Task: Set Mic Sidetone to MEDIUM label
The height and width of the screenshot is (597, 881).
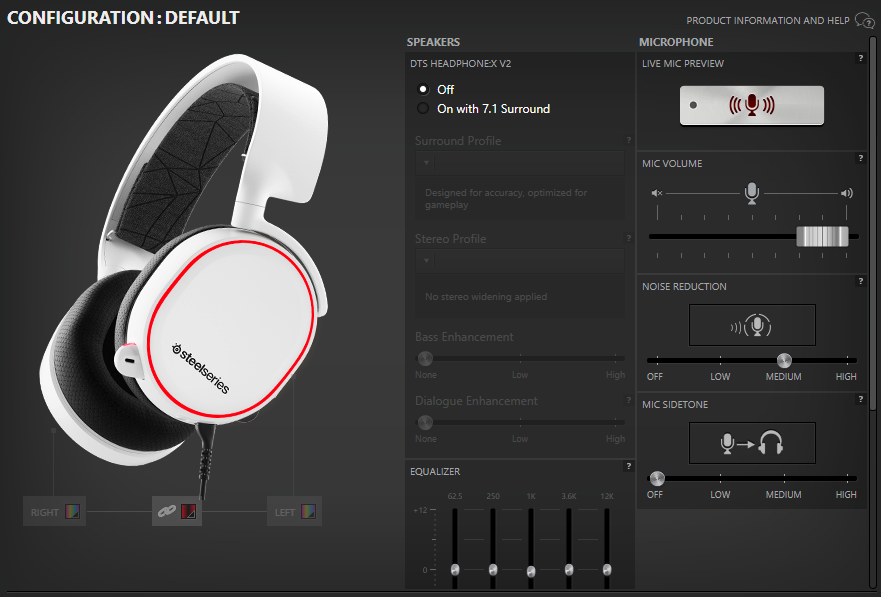Action: [x=783, y=495]
